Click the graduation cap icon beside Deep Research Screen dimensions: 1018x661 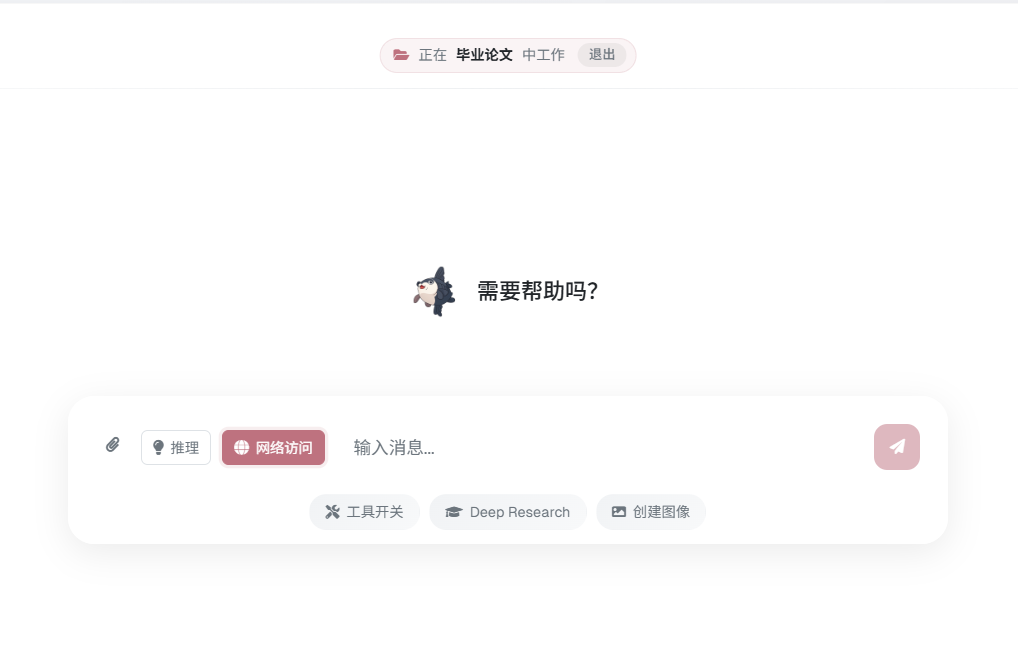(x=453, y=512)
